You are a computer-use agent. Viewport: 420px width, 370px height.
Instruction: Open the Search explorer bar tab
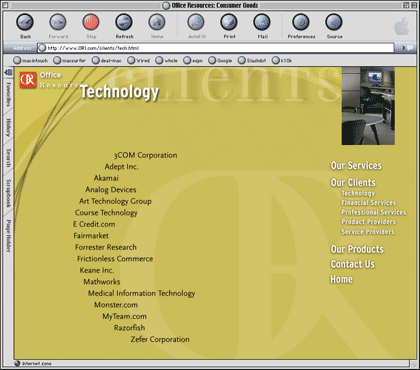tap(9, 158)
